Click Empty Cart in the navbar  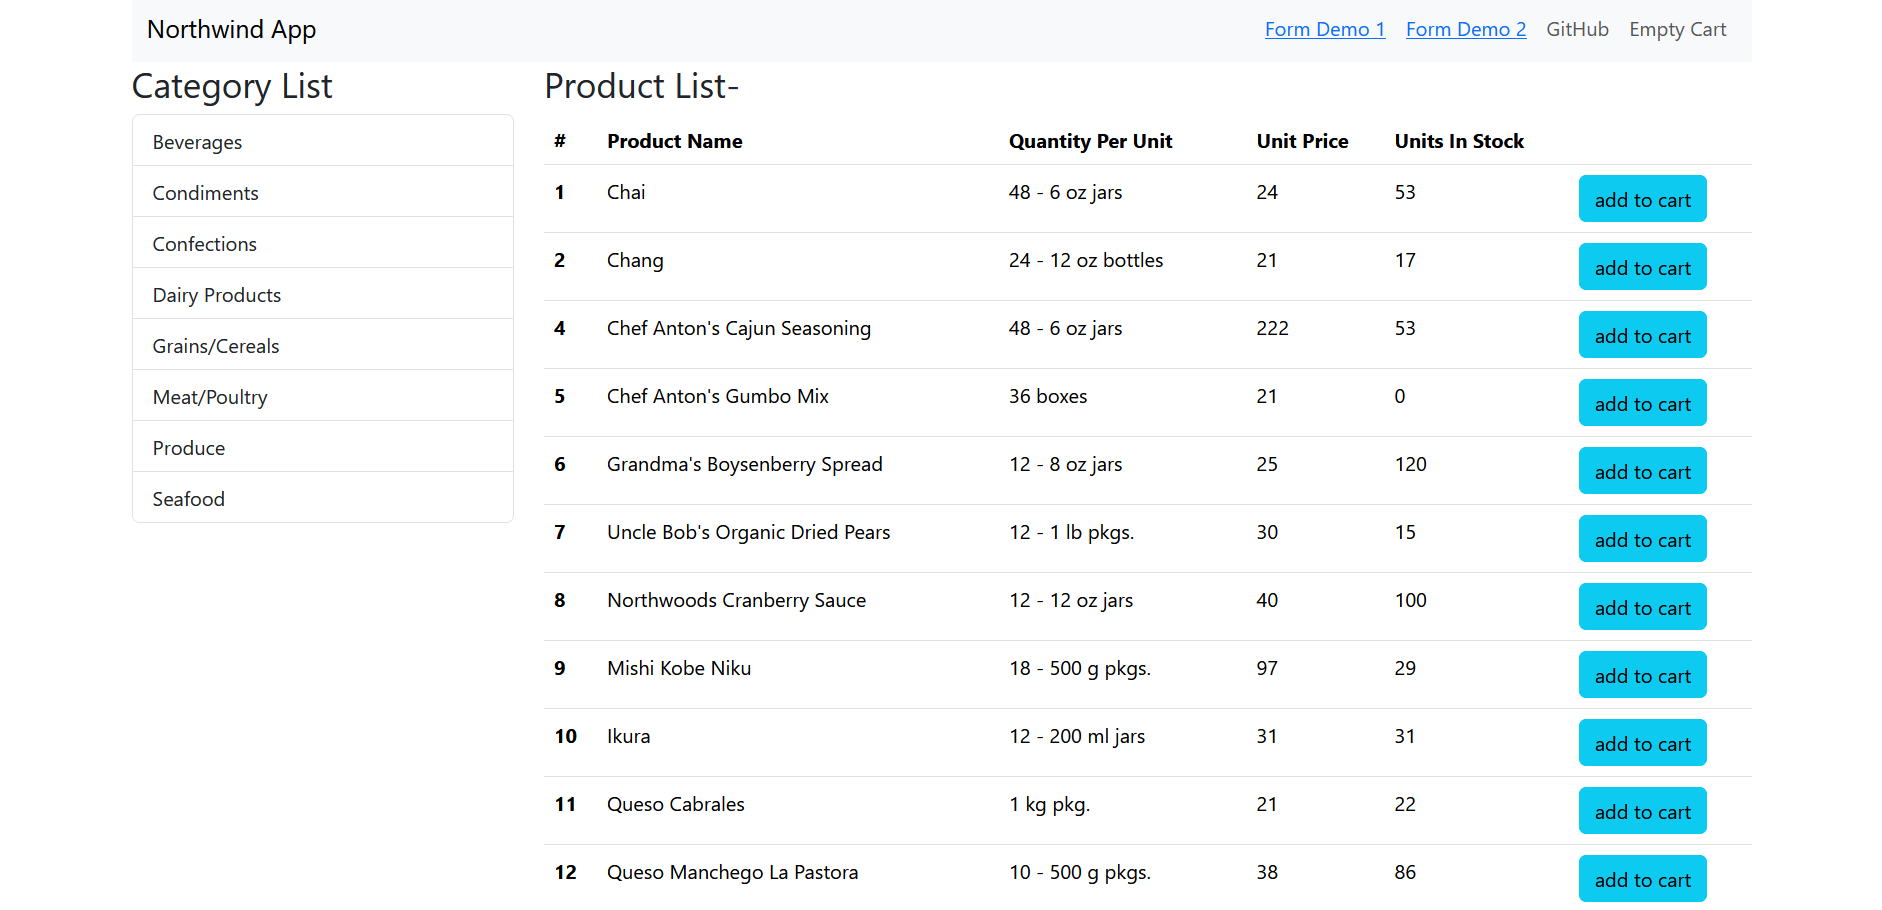(1677, 30)
